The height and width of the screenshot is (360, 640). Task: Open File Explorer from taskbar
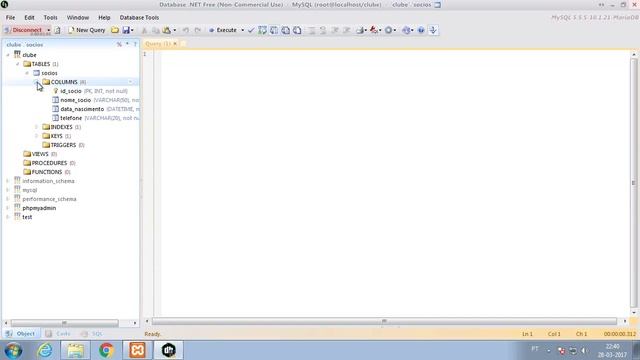[x=76, y=350]
